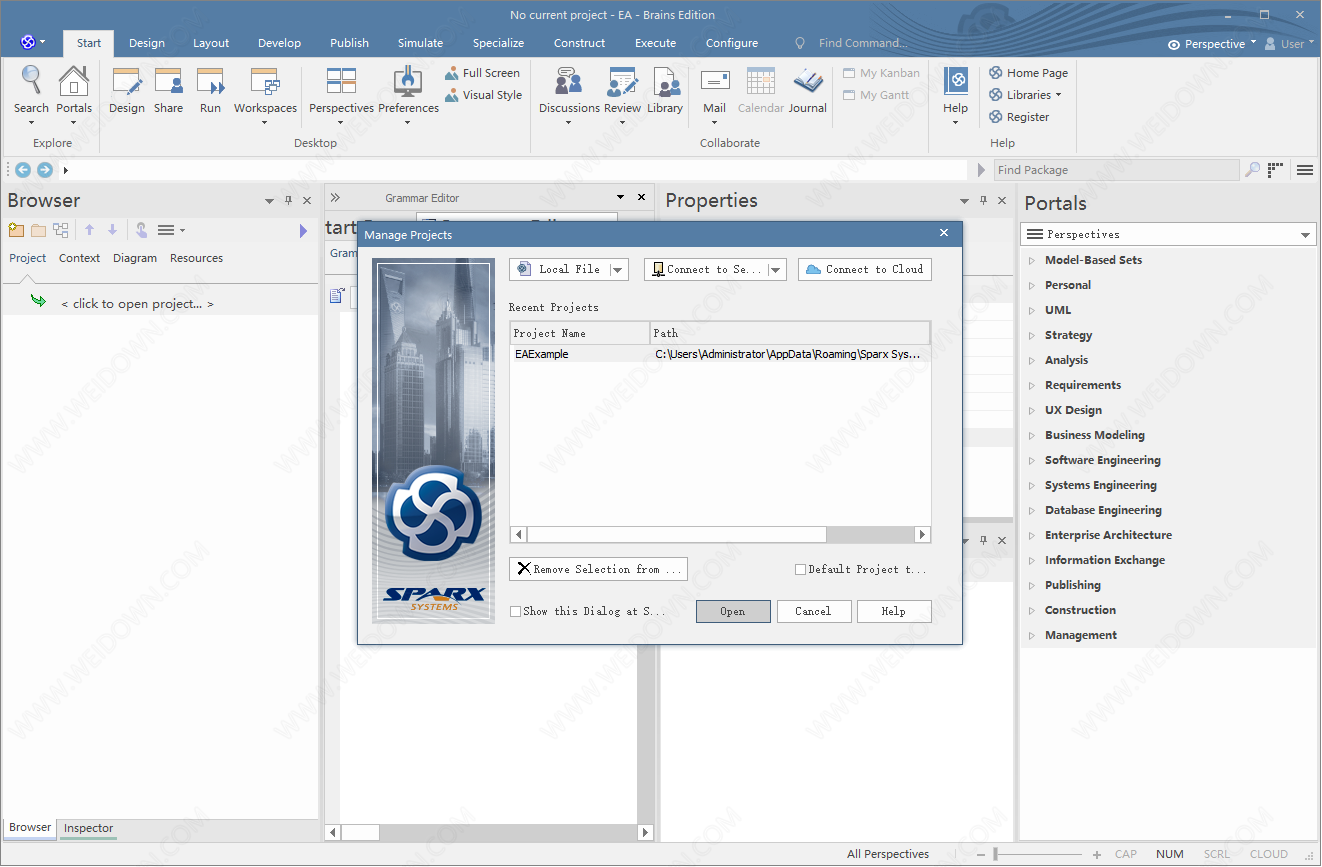Open the Simulate ribbon tab
1322x867 pixels.
pos(420,43)
